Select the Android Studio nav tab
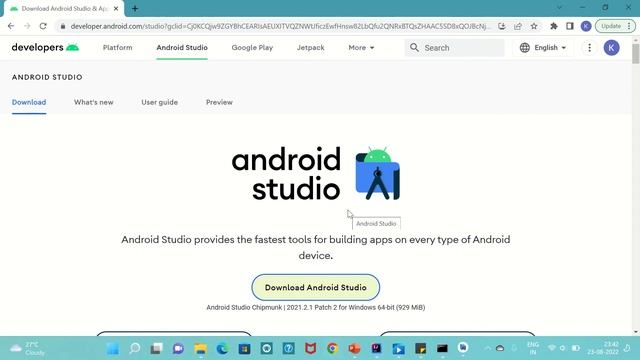 182,48
